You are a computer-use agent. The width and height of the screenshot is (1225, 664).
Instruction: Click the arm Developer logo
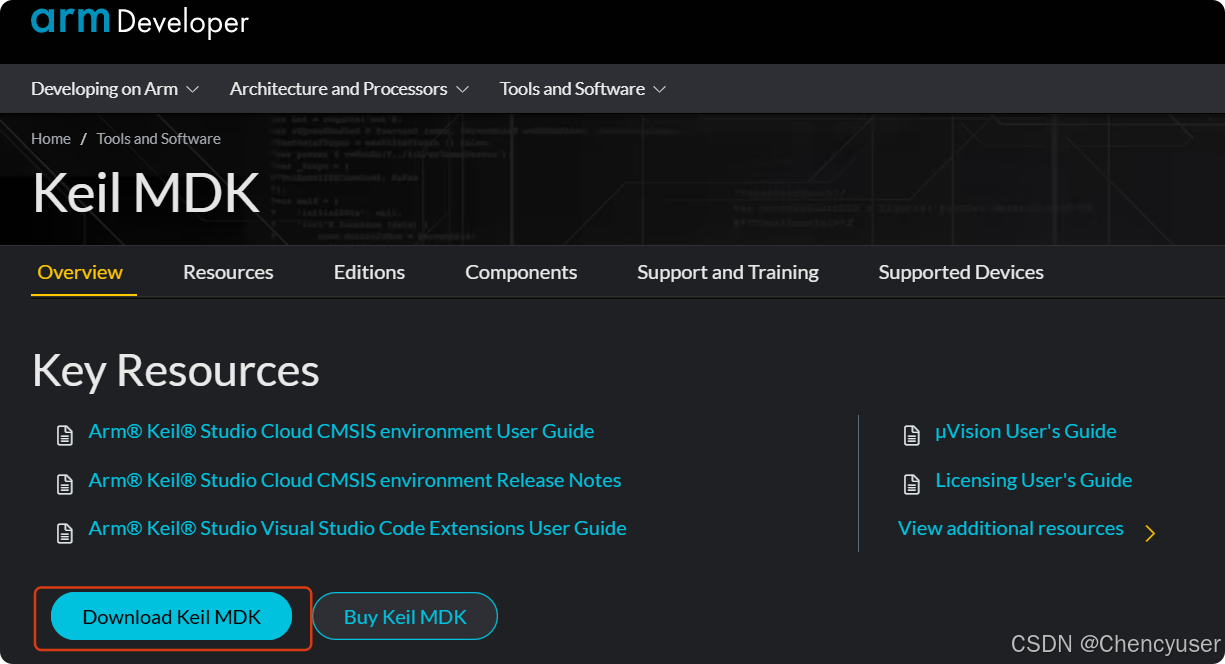click(x=139, y=21)
